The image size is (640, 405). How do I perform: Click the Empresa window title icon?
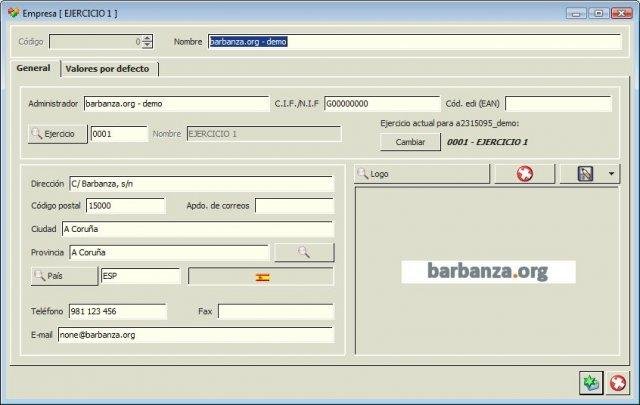(13, 13)
